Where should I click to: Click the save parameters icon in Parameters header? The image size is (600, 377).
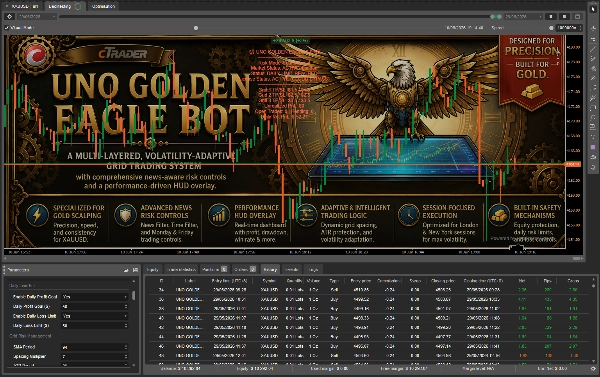click(x=135, y=270)
